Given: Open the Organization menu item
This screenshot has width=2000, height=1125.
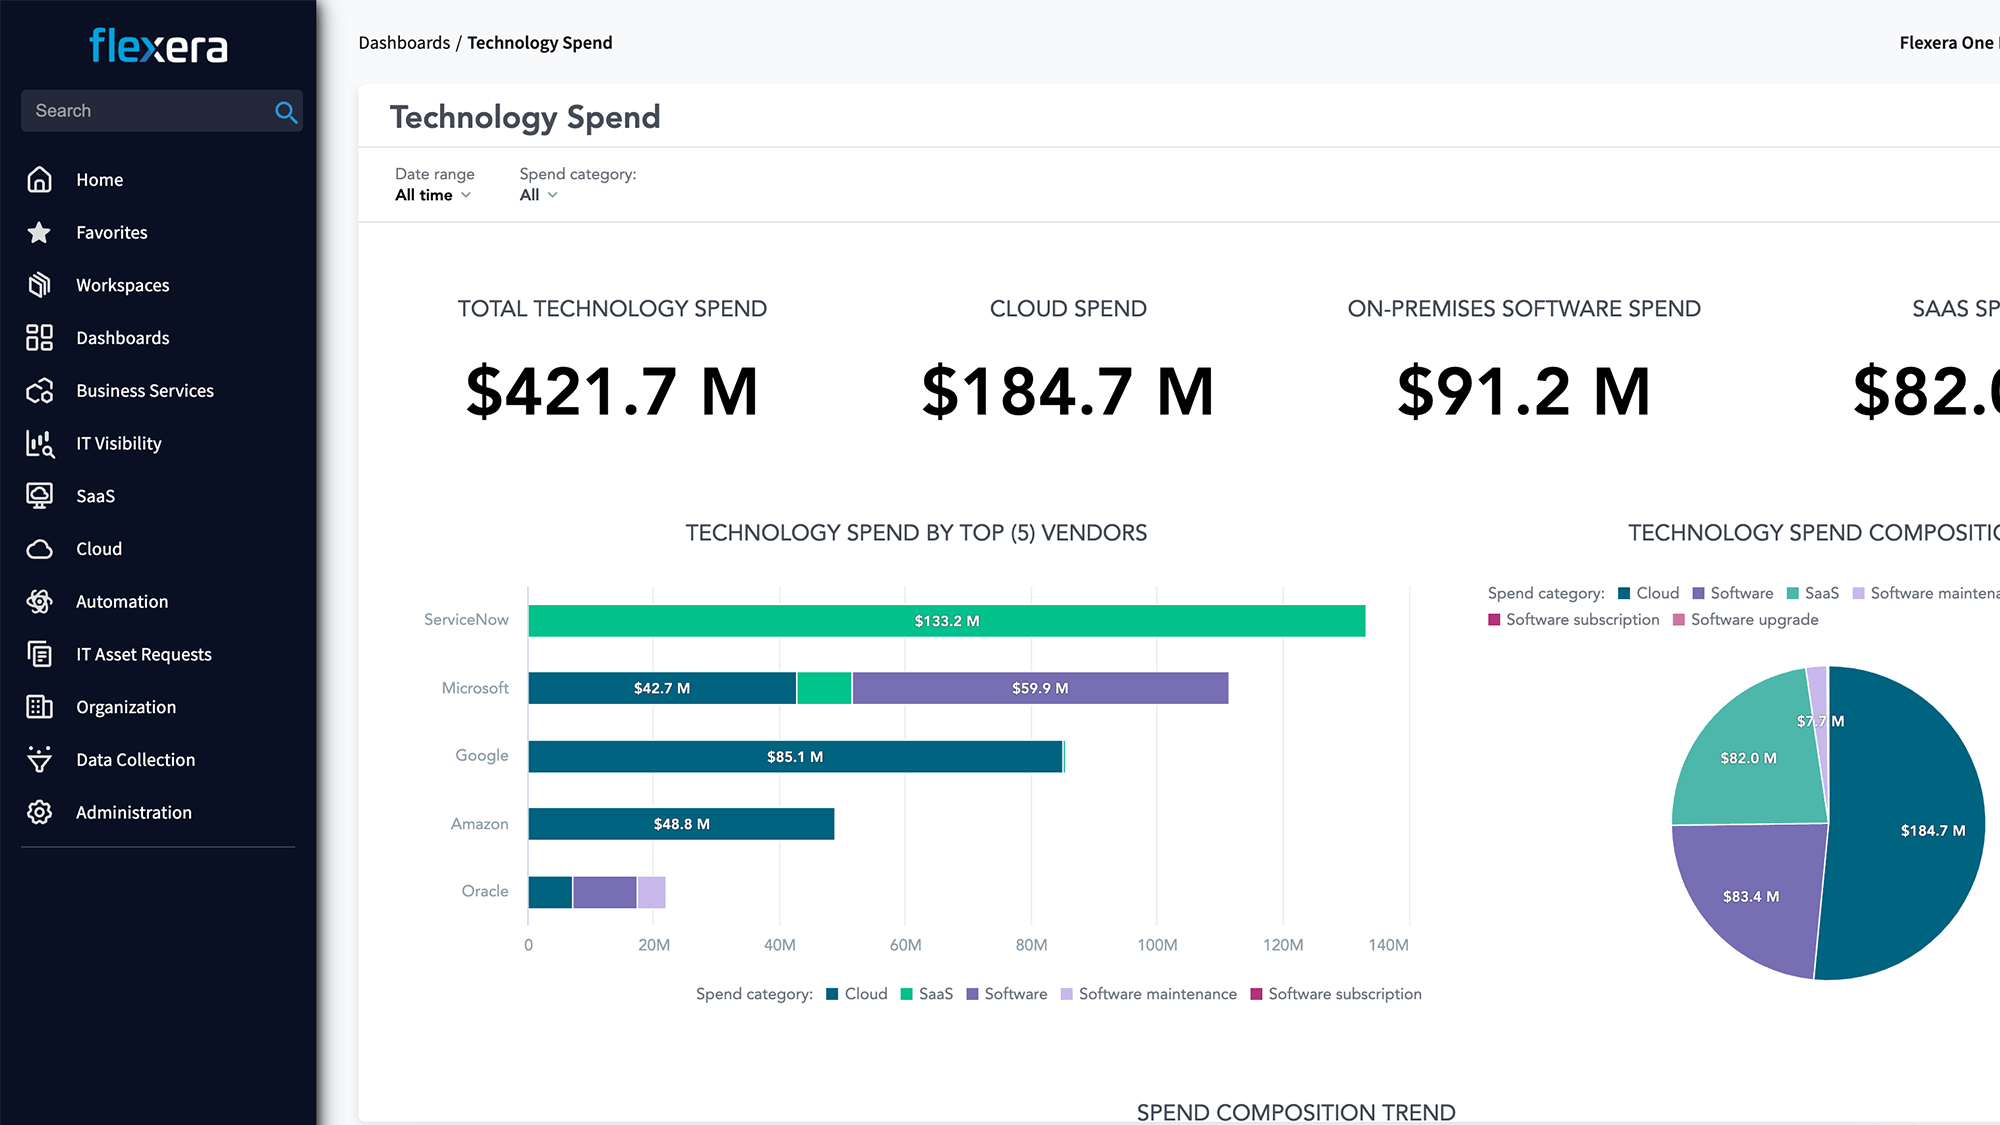Looking at the screenshot, I should tap(126, 707).
